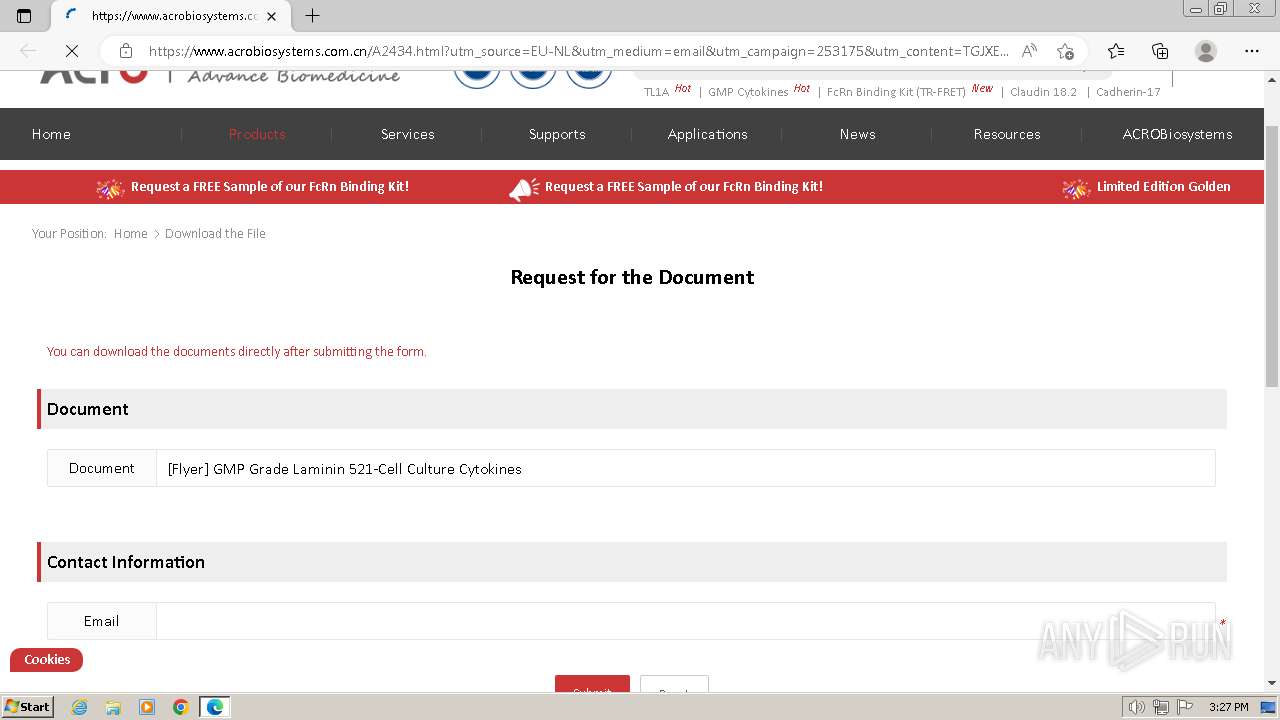
Task: Open Action Center flag in the tray
Action: [x=1184, y=707]
